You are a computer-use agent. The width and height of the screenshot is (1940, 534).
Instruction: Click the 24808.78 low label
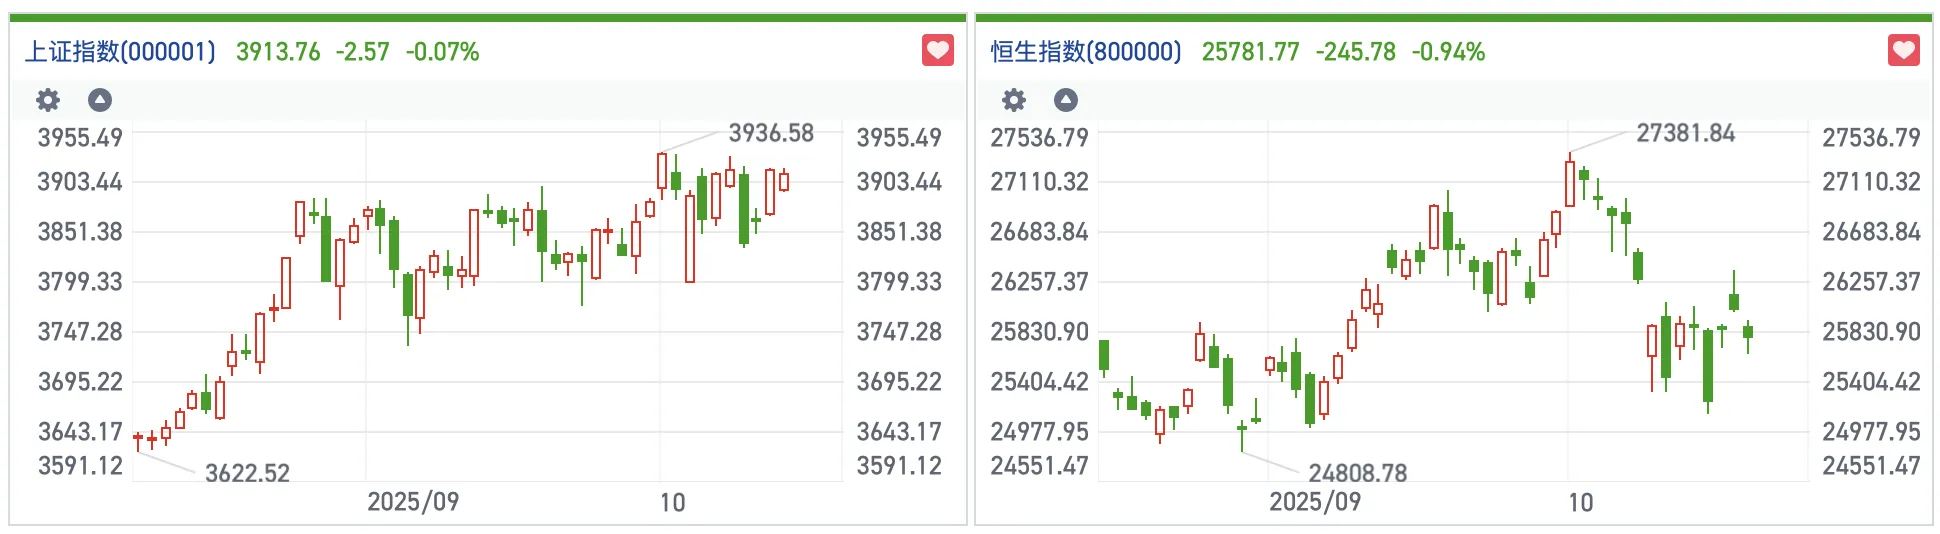point(1357,473)
